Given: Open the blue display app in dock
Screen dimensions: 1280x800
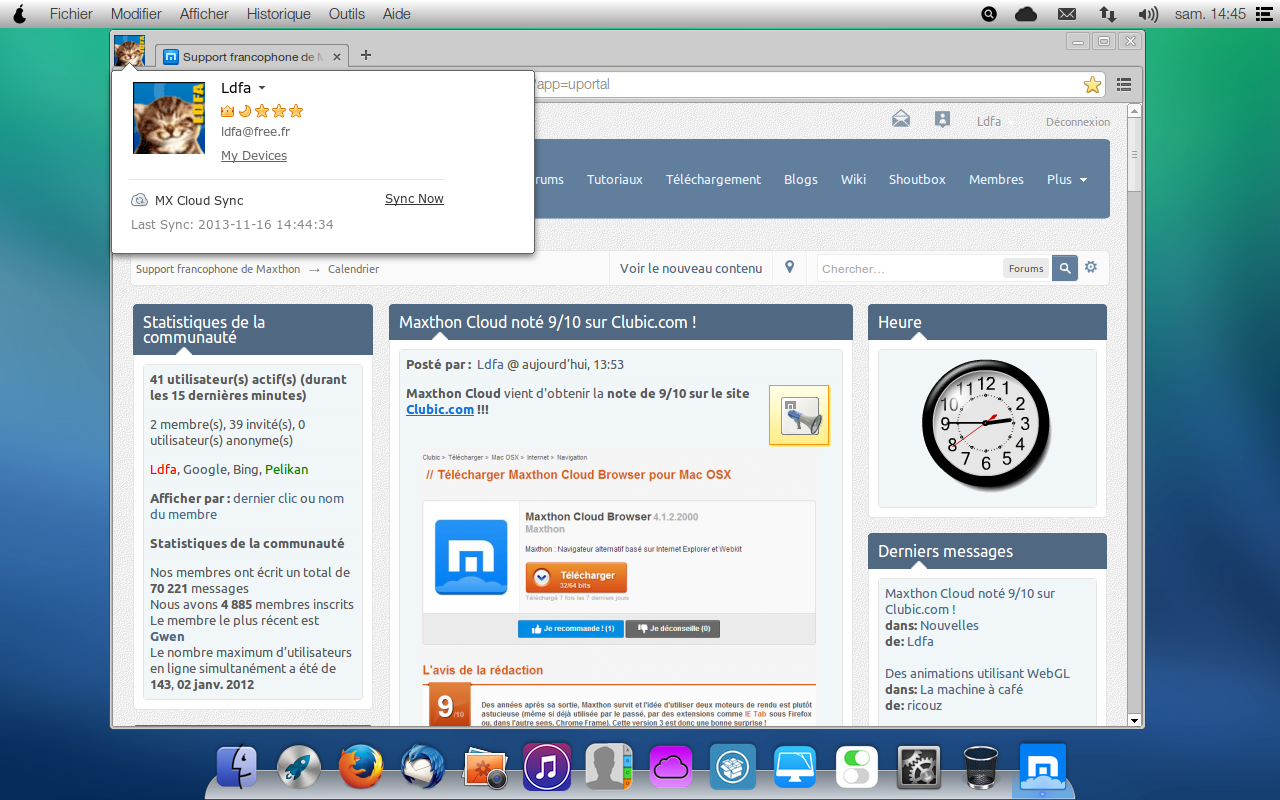Looking at the screenshot, I should 795,768.
